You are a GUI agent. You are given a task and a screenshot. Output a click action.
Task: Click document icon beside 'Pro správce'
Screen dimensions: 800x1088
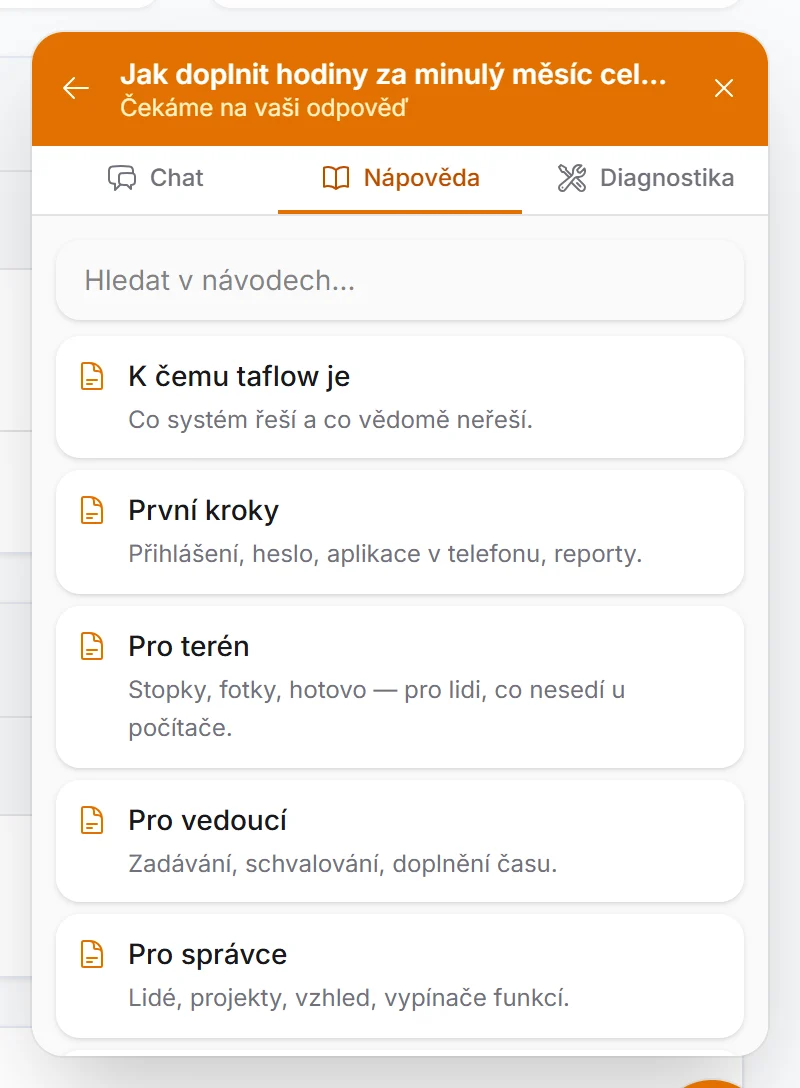[x=92, y=954]
